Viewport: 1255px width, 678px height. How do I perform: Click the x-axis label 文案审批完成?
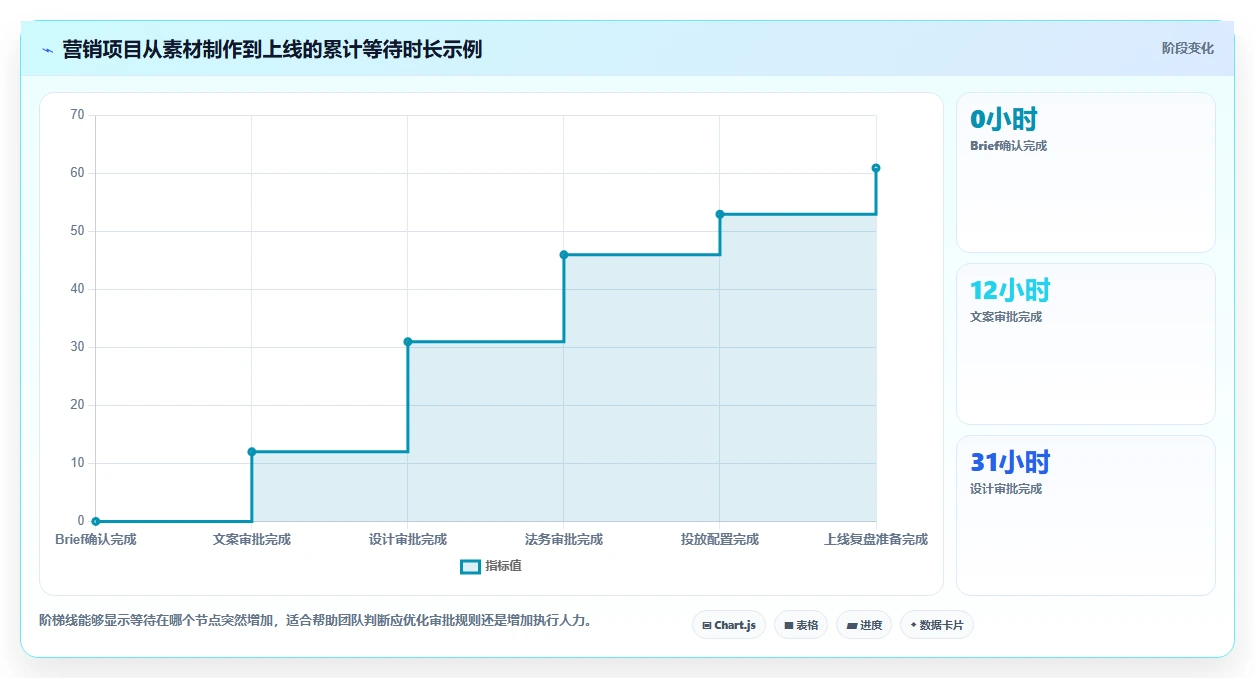point(252,539)
